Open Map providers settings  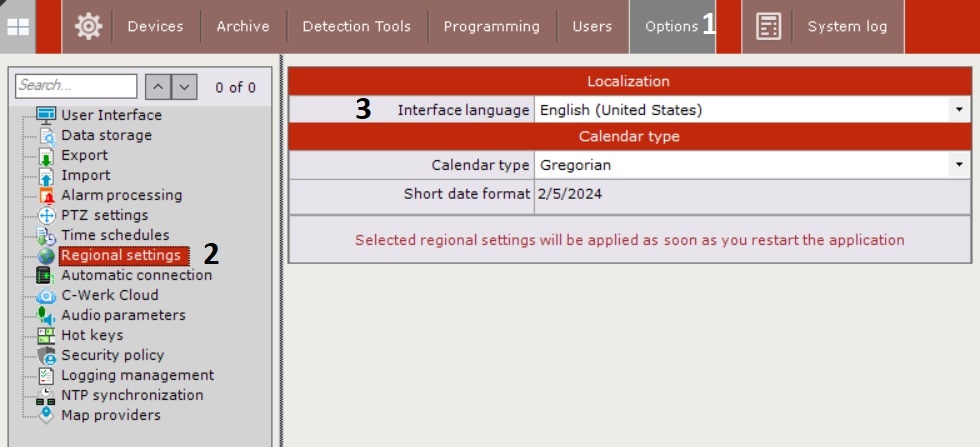point(110,415)
